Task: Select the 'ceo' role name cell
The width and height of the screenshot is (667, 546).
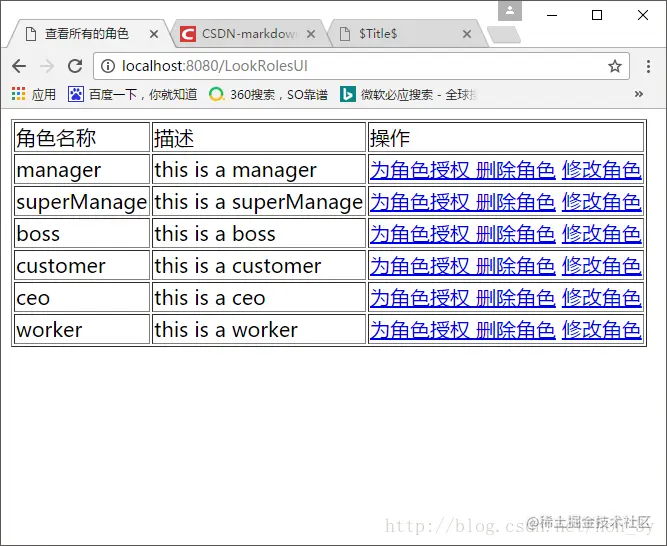Action: point(82,297)
